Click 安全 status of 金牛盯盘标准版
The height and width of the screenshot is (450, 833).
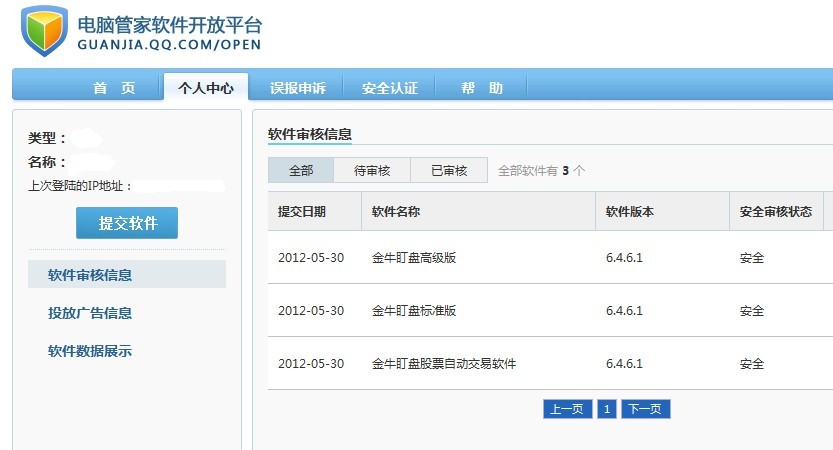coord(752,311)
